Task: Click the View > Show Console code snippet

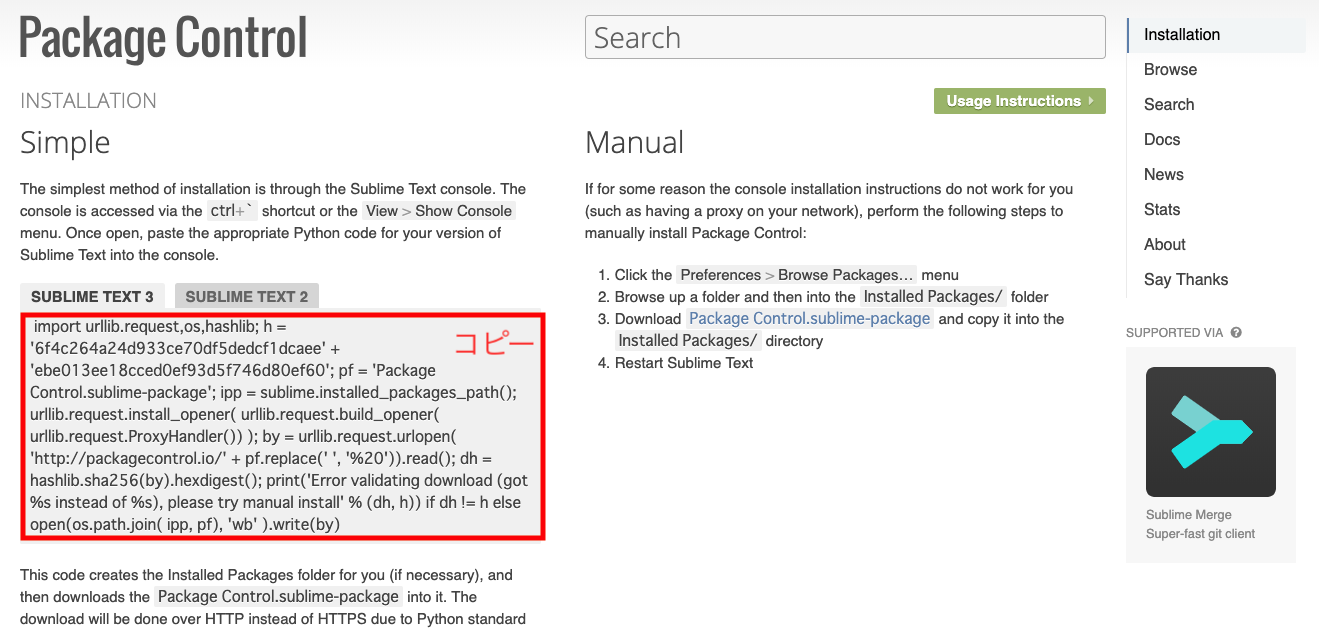Action: tap(439, 211)
